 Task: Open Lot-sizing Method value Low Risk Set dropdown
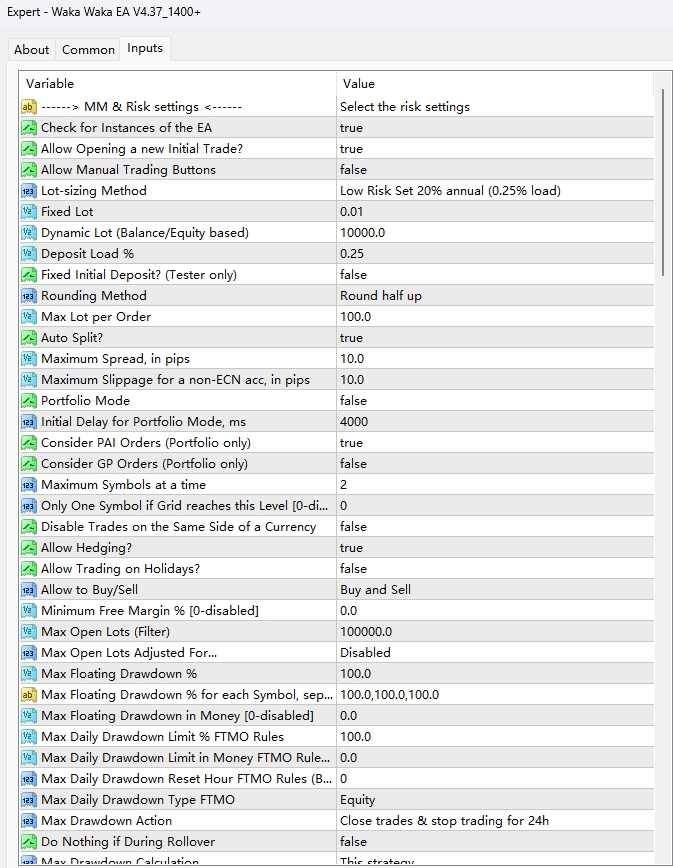click(495, 191)
